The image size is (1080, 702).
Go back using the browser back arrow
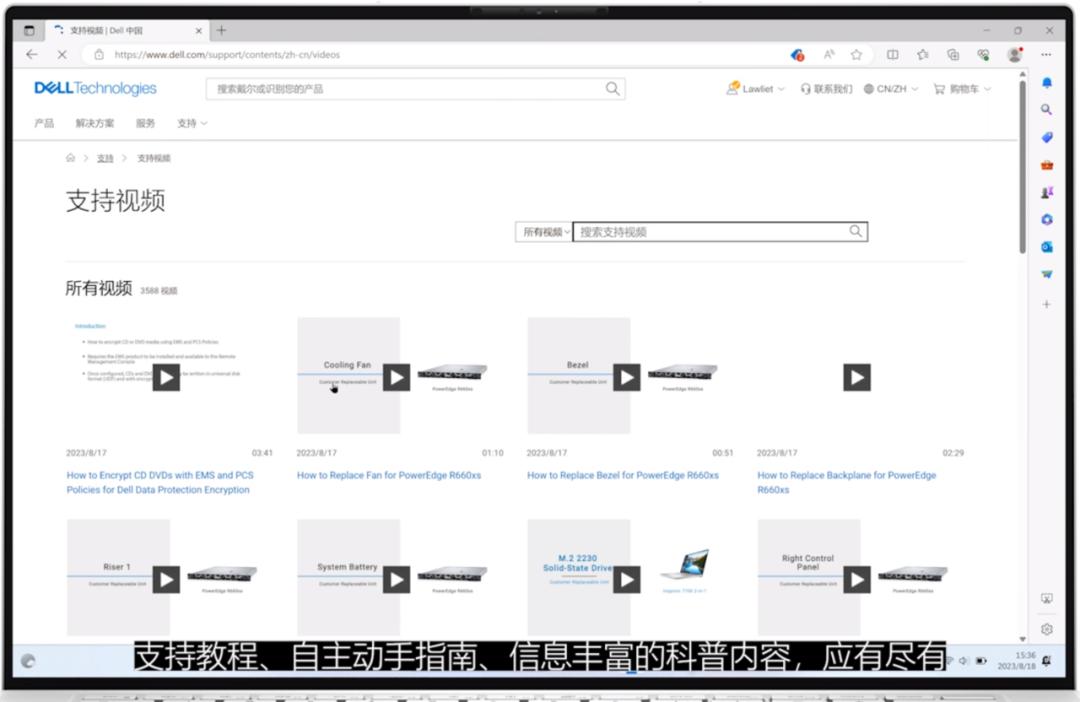(x=32, y=54)
